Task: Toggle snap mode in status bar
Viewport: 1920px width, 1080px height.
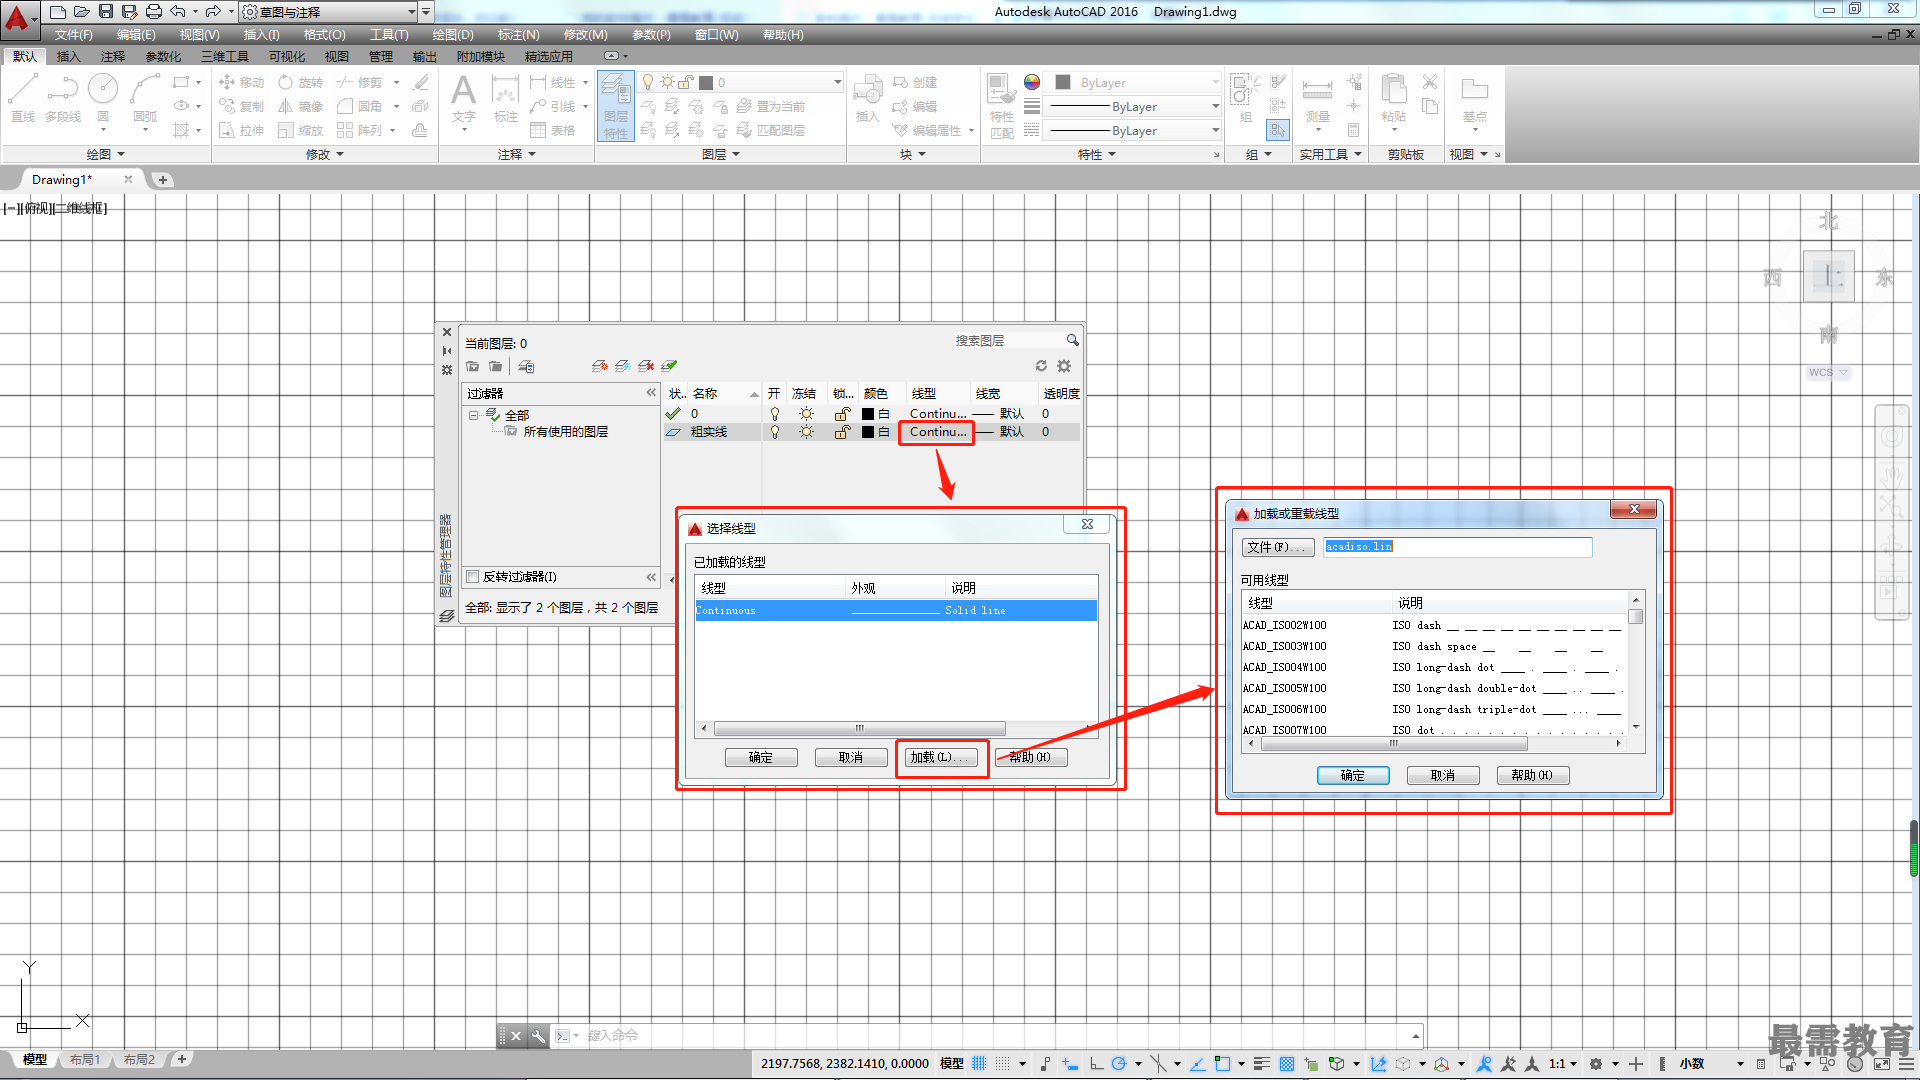Action: tap(1003, 1063)
